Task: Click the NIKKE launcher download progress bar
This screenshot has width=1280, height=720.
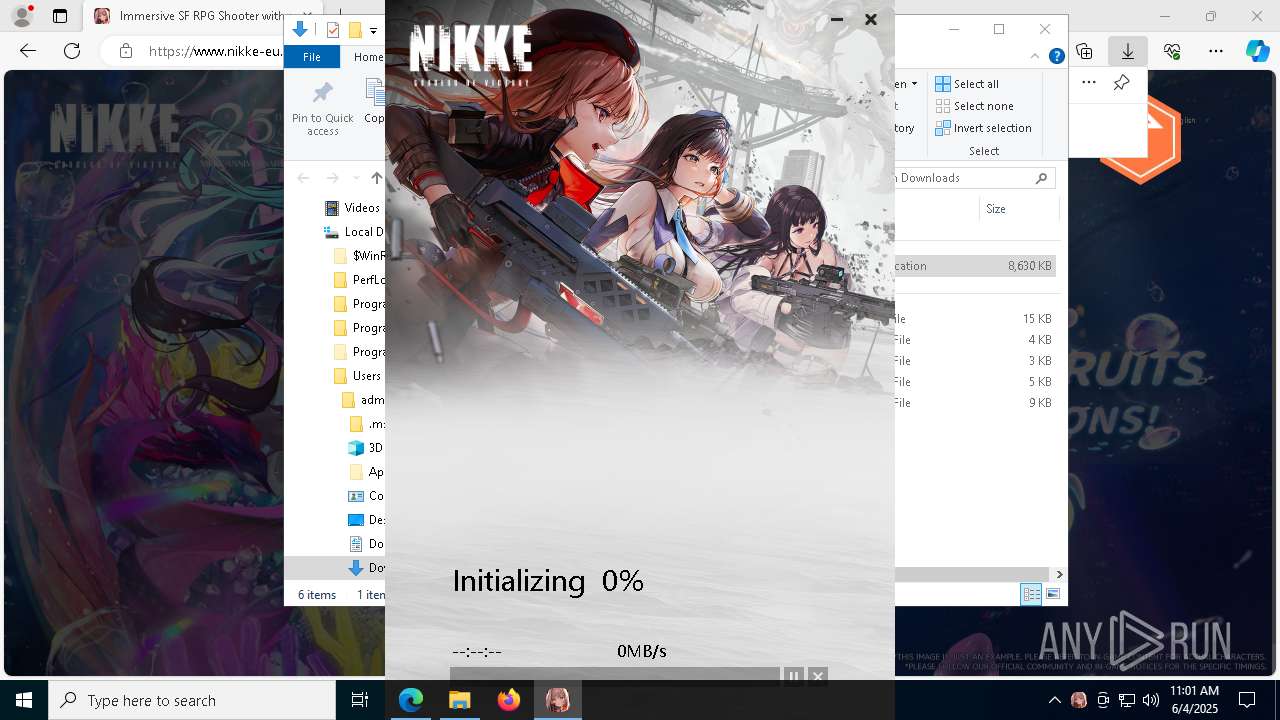Action: tap(615, 676)
